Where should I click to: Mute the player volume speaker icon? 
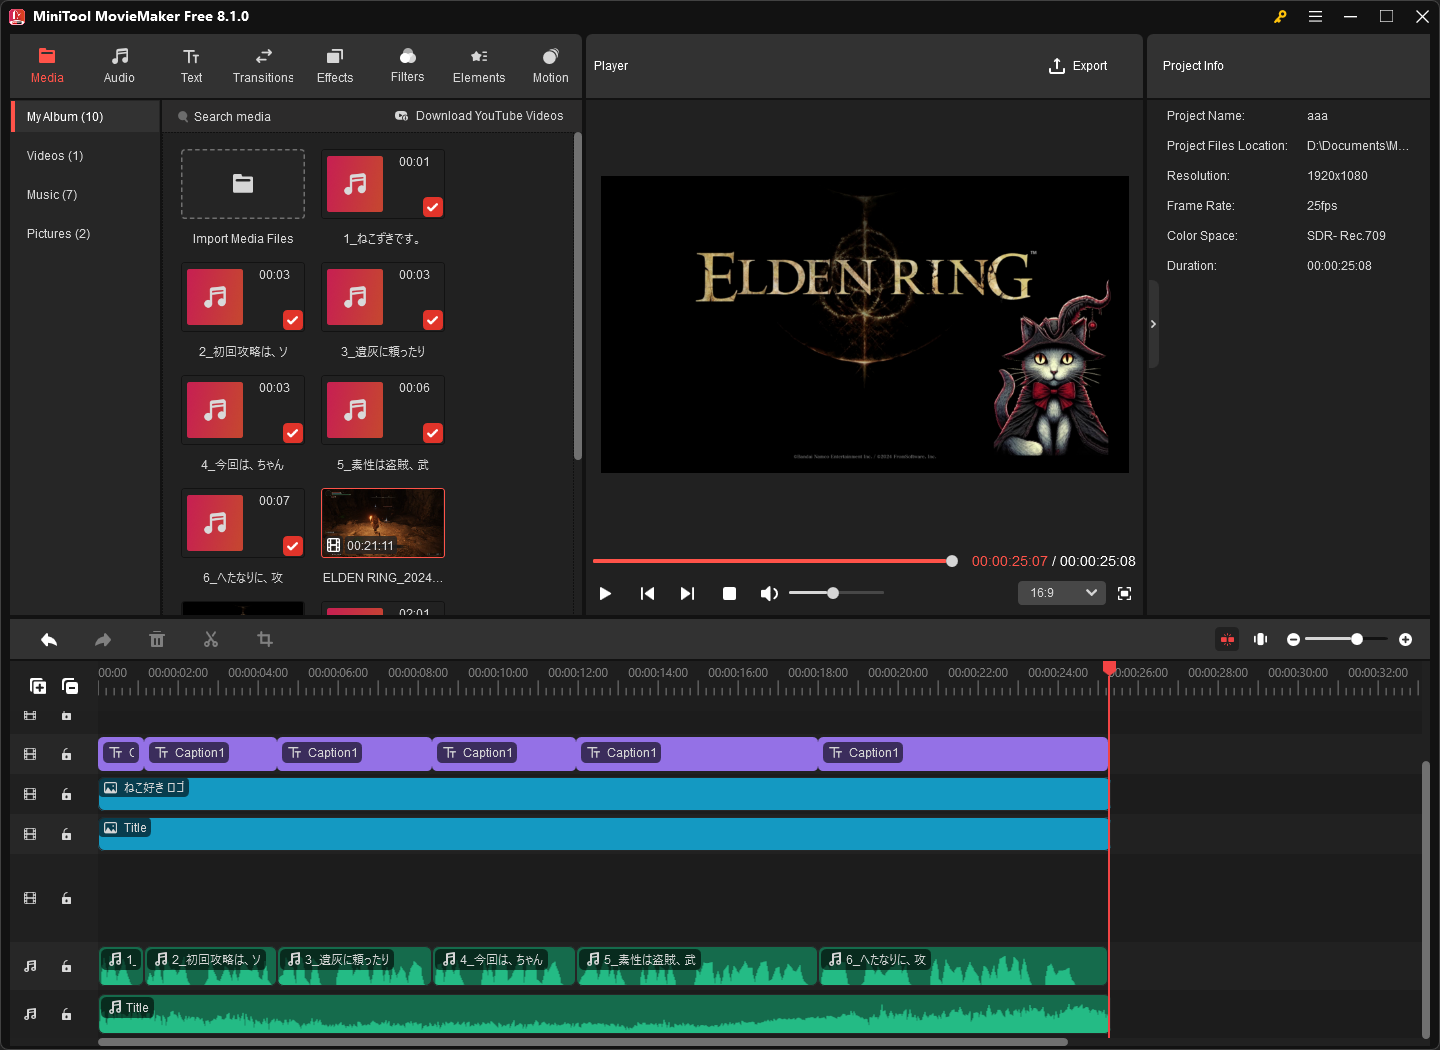[769, 594]
